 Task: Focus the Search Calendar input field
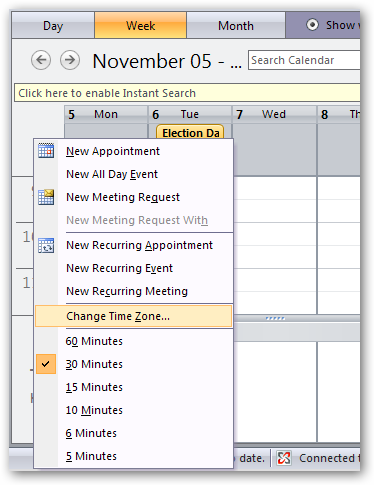pos(304,60)
